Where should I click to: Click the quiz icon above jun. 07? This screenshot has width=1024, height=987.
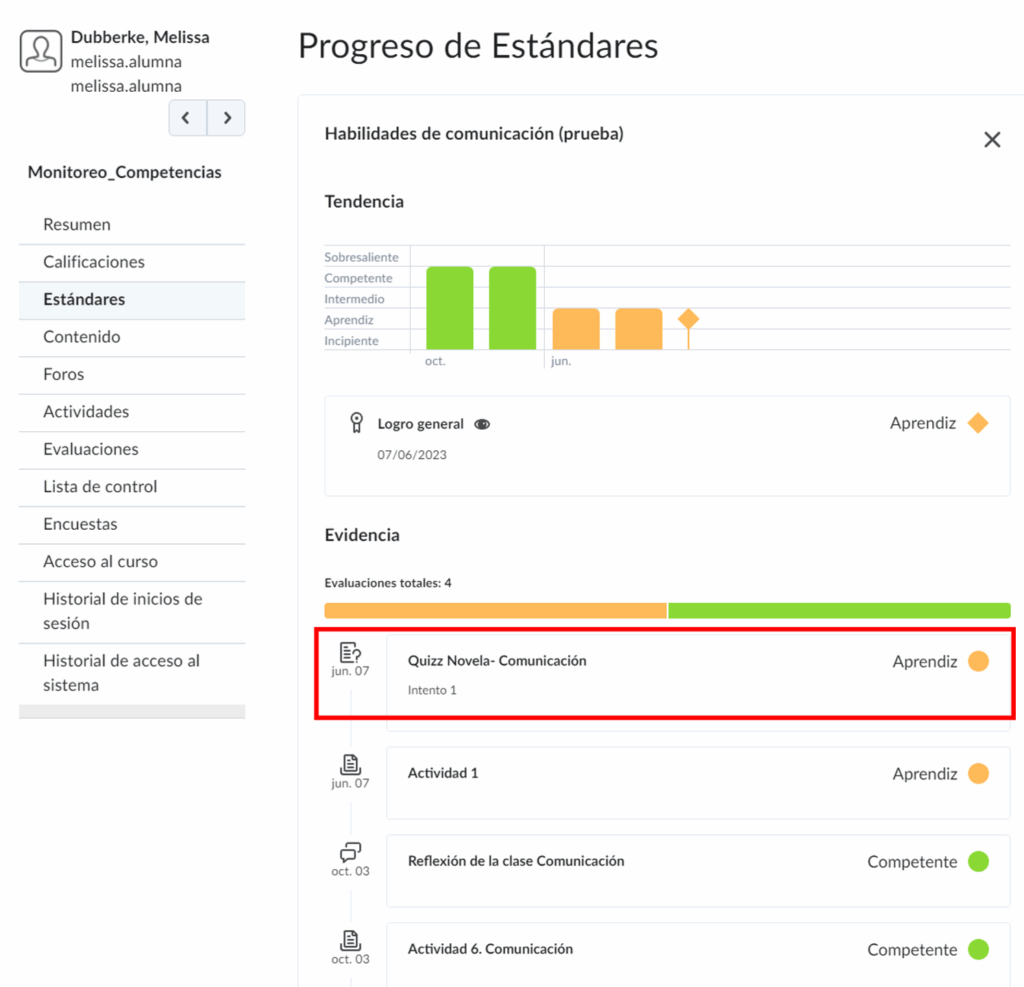pos(350,653)
